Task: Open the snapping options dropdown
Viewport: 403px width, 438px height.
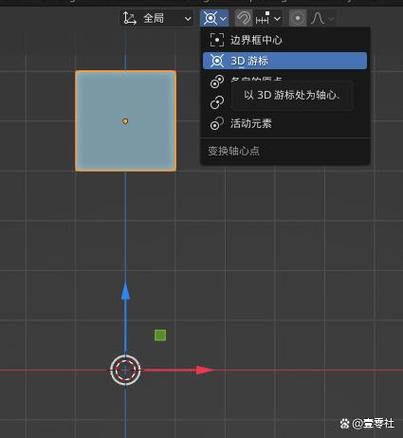Action: (x=268, y=18)
